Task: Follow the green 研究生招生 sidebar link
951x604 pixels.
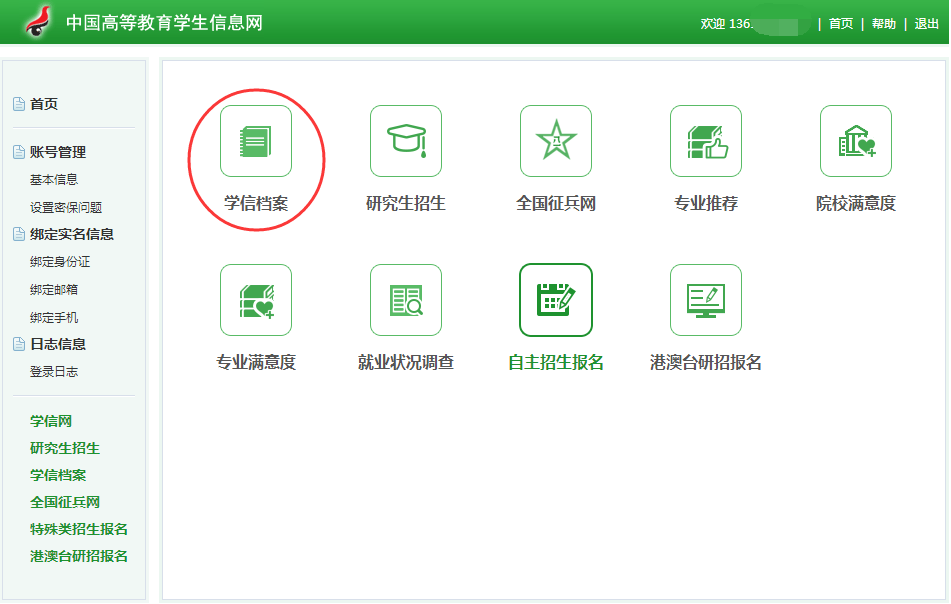Action: pyautogui.click(x=65, y=448)
